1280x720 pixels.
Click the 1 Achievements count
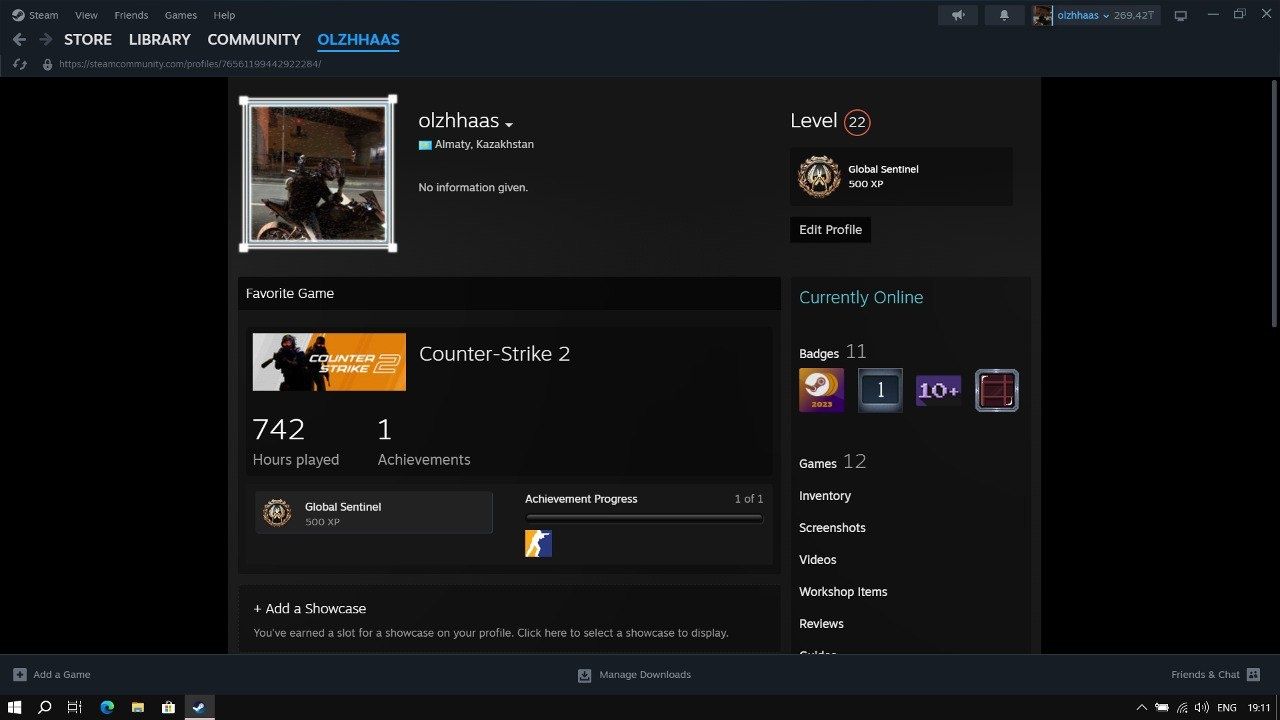[x=424, y=442]
